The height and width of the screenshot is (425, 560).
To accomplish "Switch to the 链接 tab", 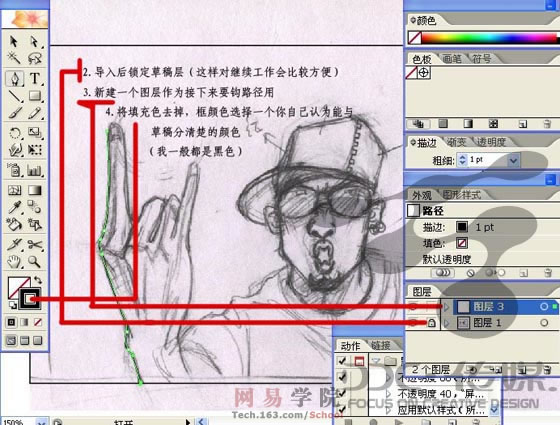I will [x=381, y=345].
